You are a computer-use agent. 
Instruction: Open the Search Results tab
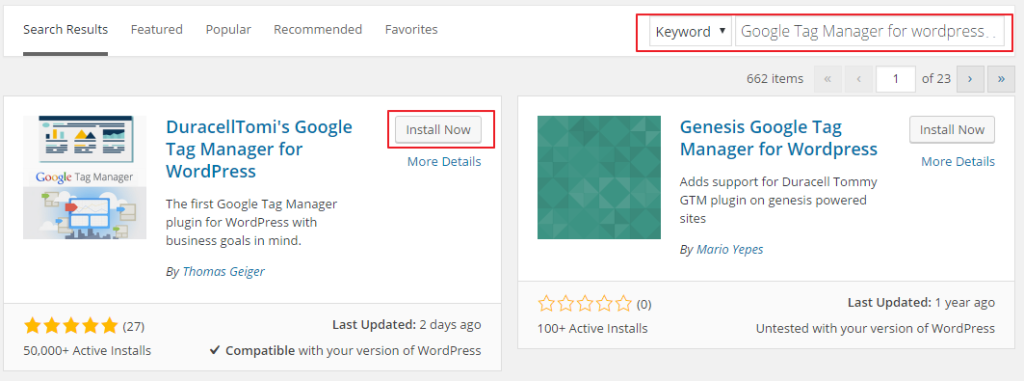pyautogui.click(x=65, y=29)
